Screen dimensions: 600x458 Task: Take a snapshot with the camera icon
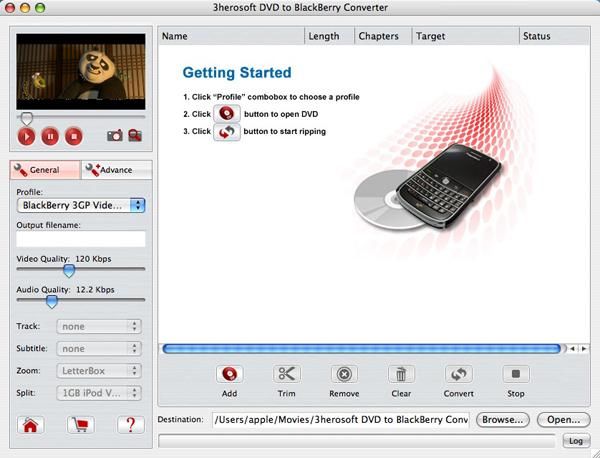point(115,135)
